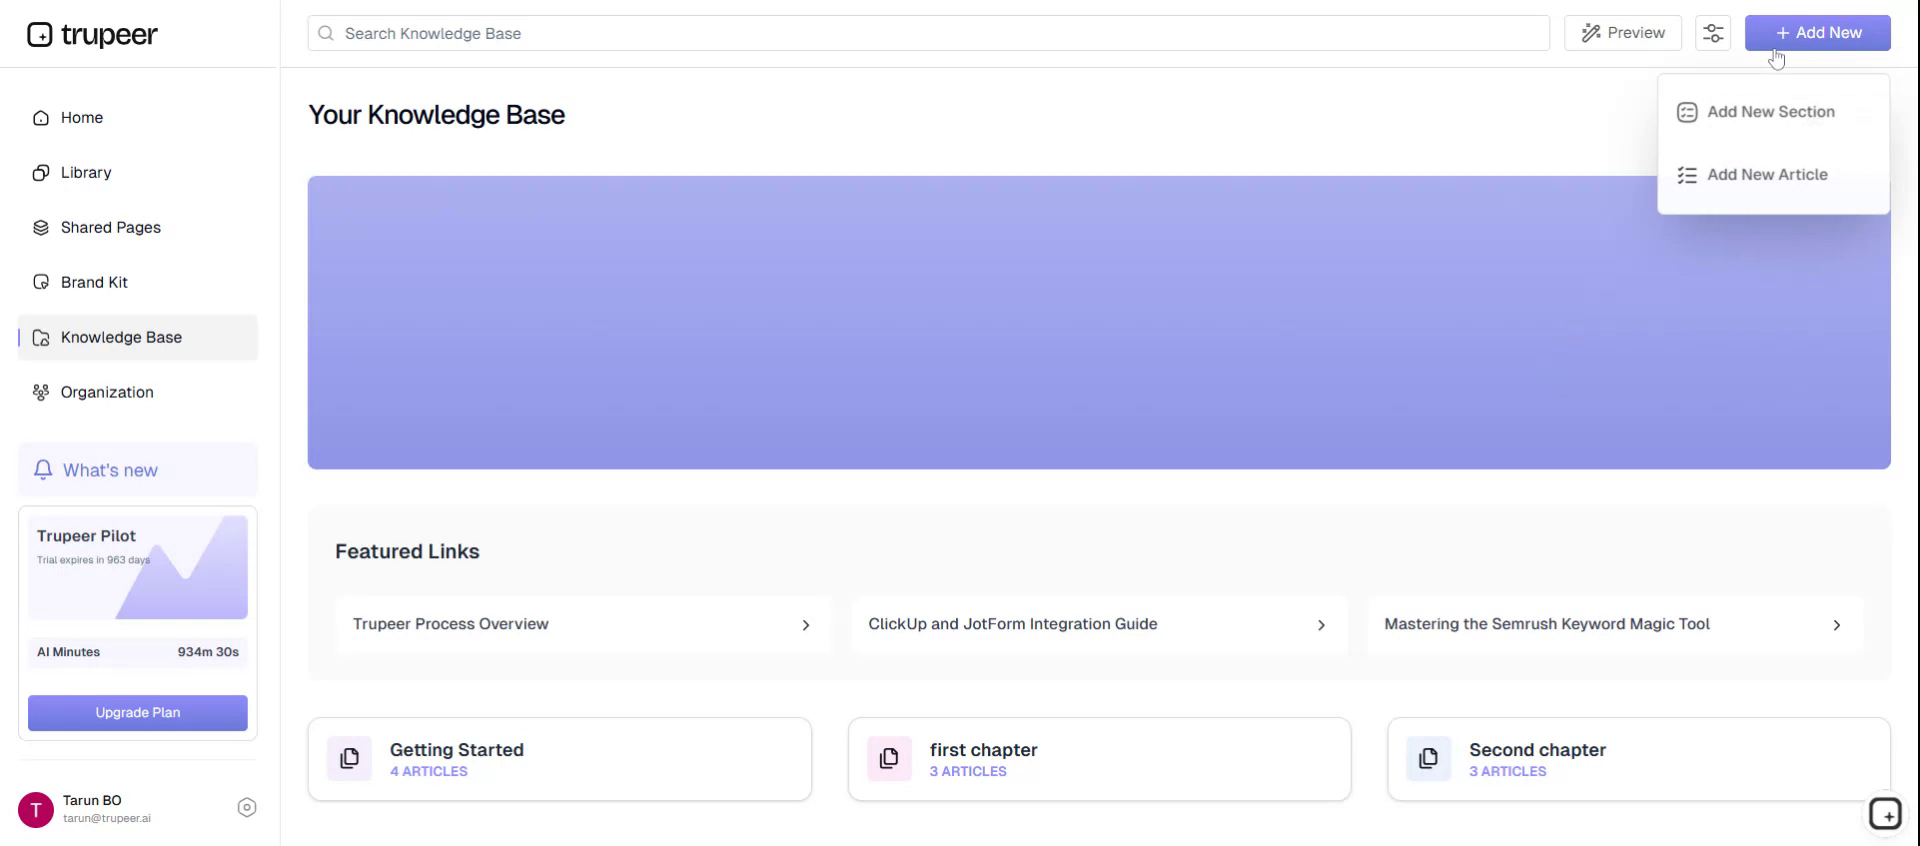Screen dimensions: 1920x846
Task: Click '3 ARTICLES' under Second chapter
Action: [x=1508, y=772]
